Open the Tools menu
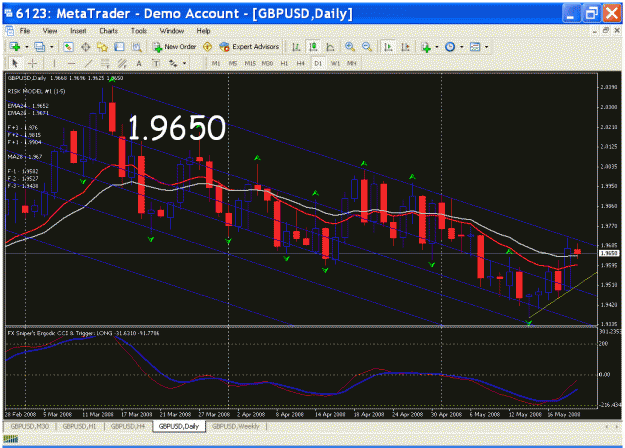 point(139,31)
